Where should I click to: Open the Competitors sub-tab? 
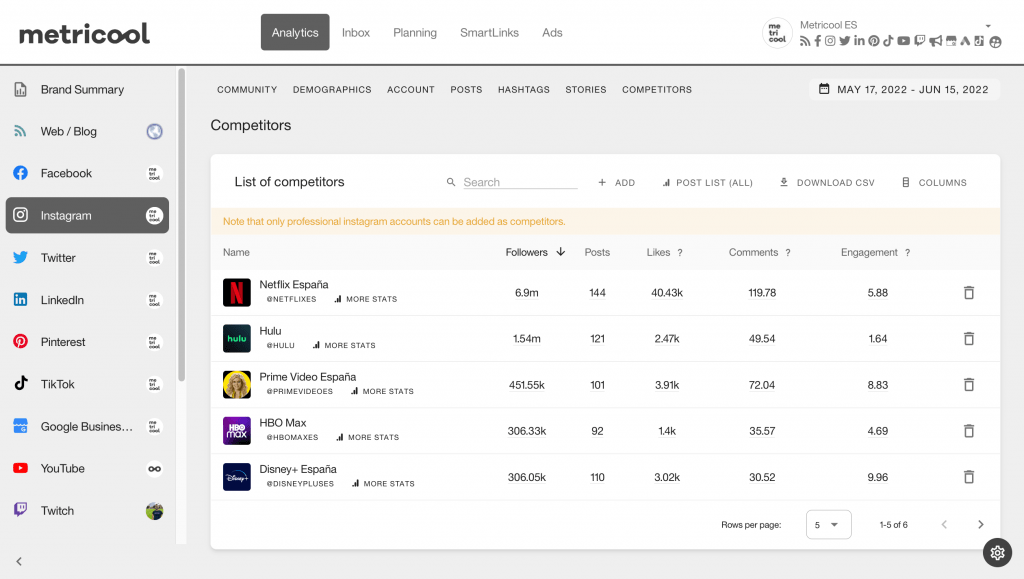pyautogui.click(x=657, y=89)
